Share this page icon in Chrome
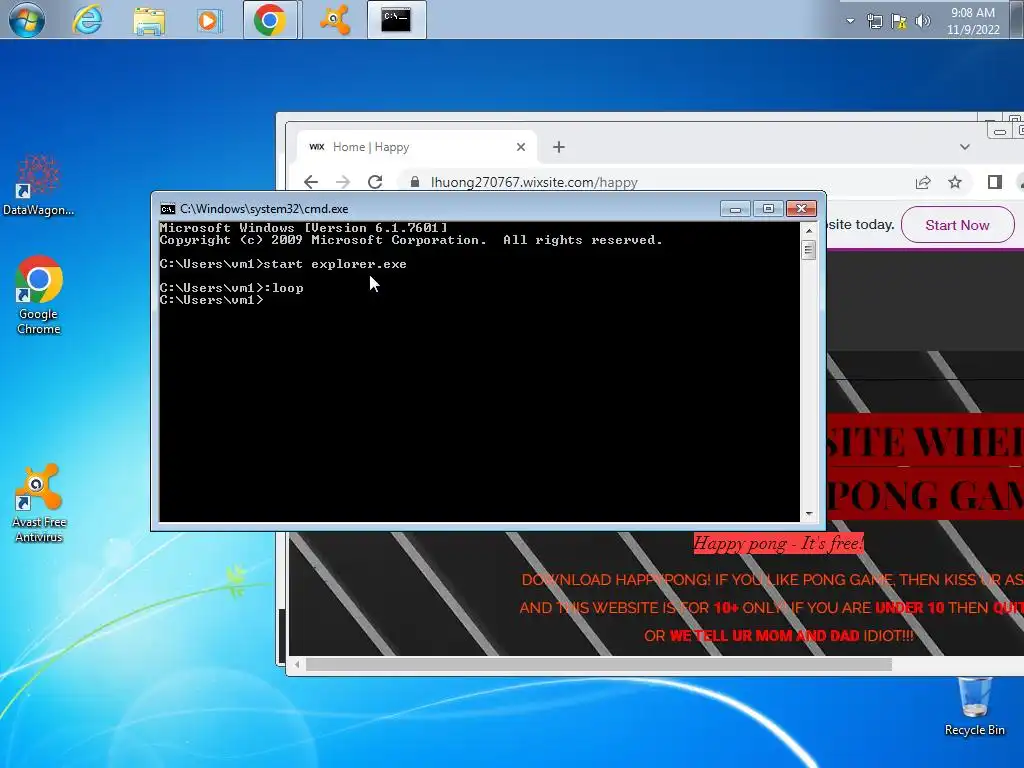 923,182
